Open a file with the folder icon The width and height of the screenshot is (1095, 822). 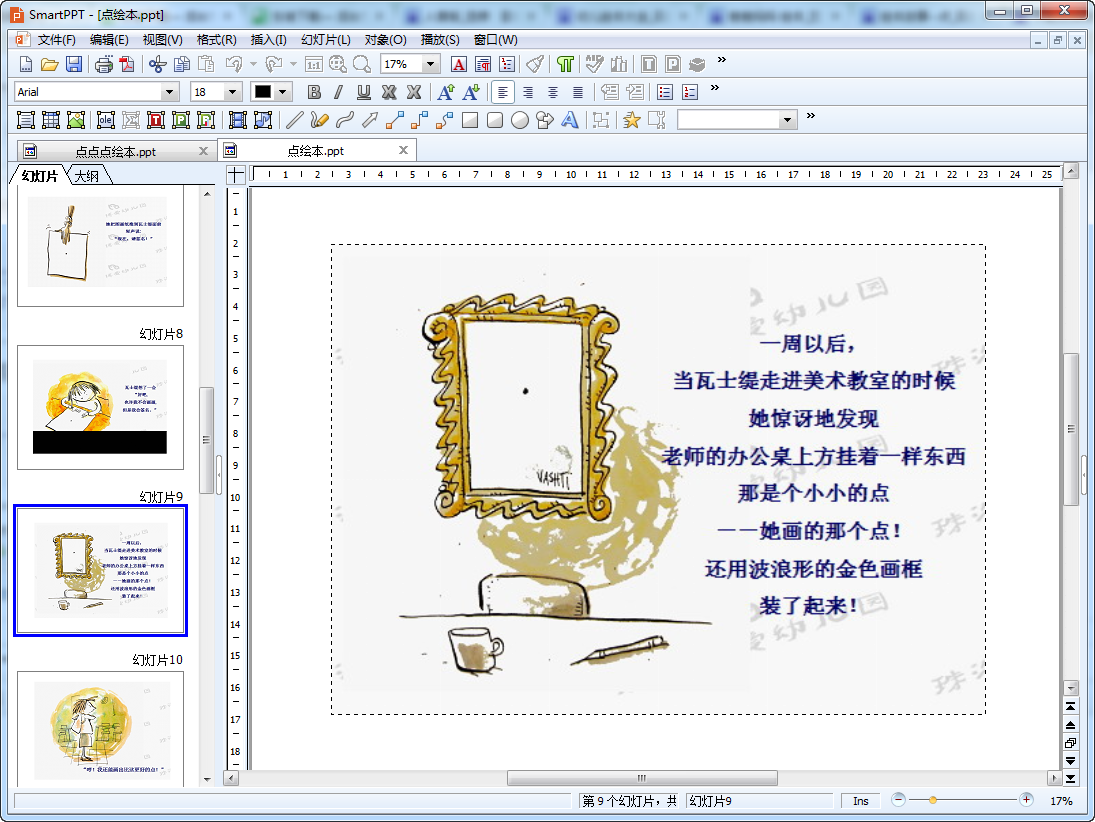click(50, 64)
